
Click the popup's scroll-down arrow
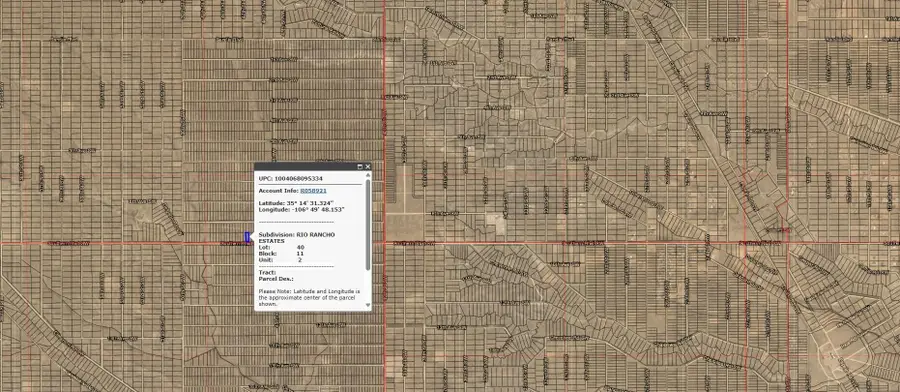tap(368, 305)
